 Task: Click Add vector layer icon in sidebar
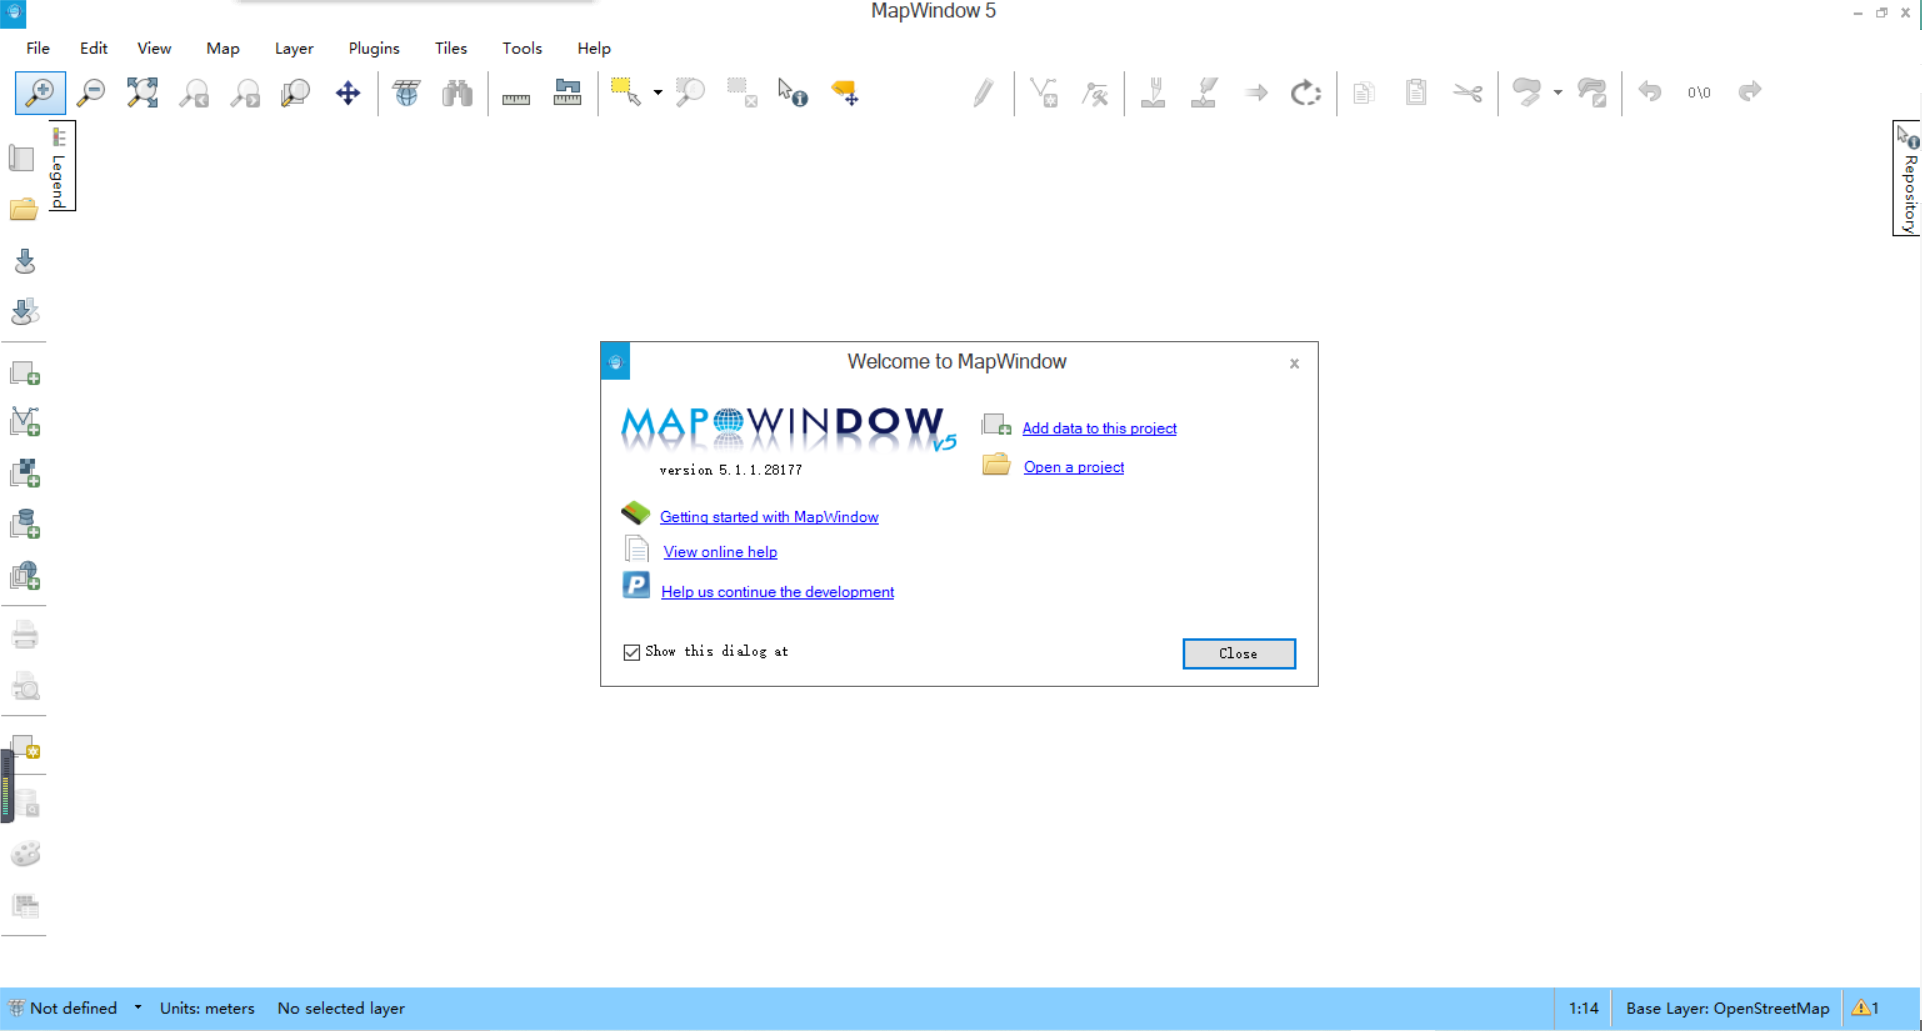coord(25,422)
